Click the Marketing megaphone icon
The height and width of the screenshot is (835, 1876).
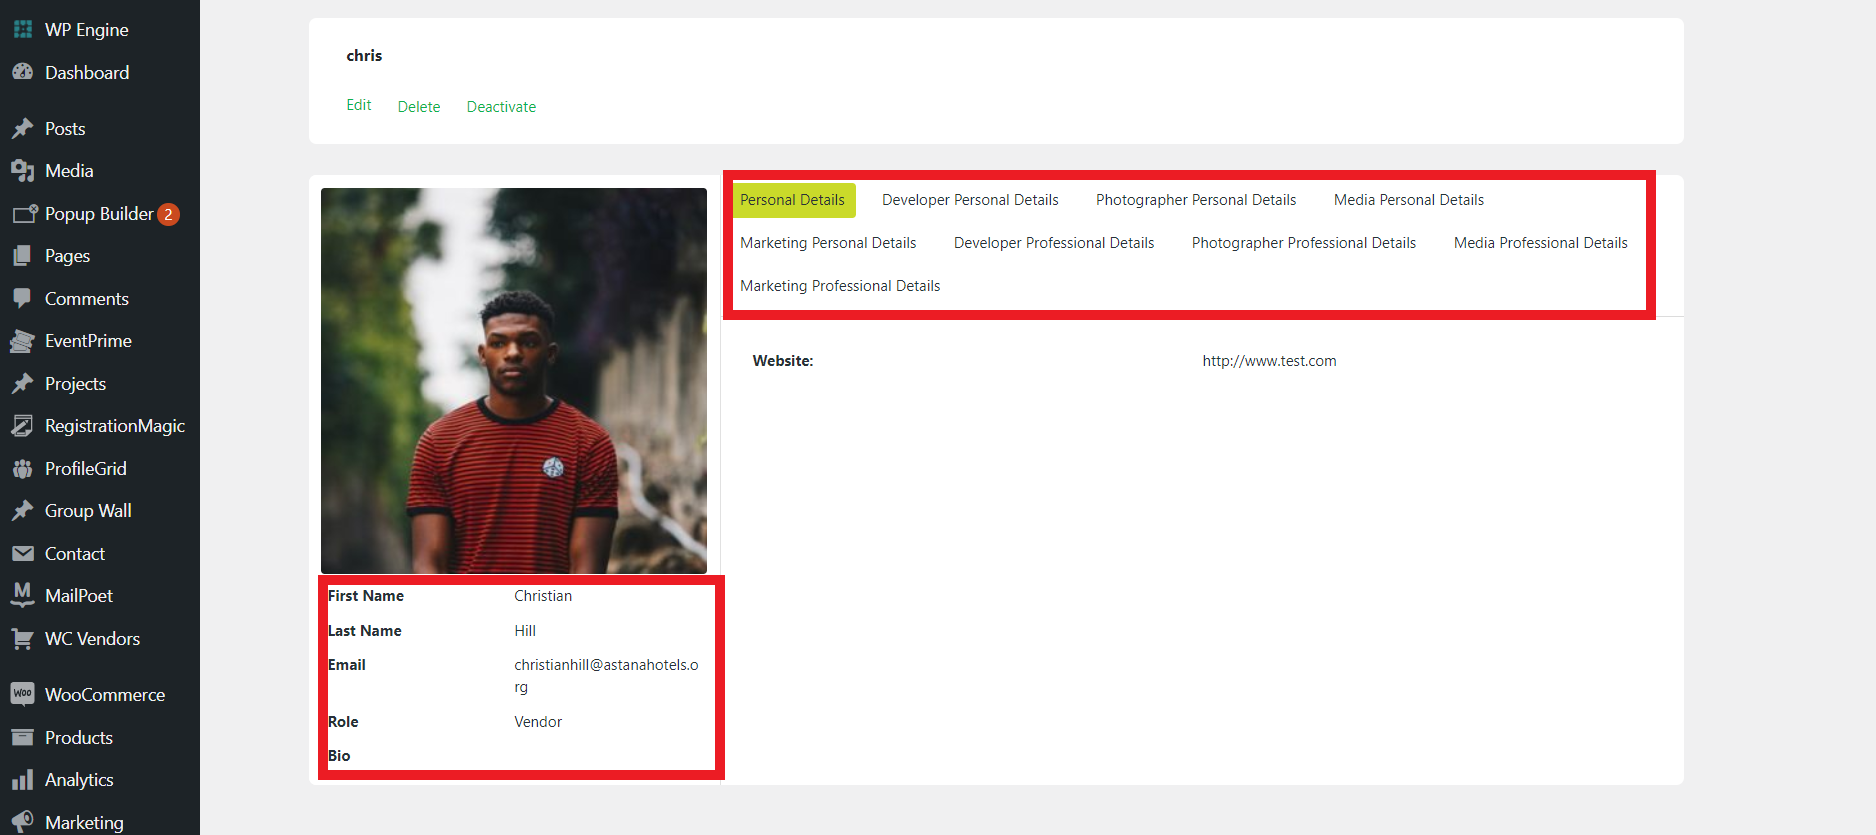(x=22, y=822)
